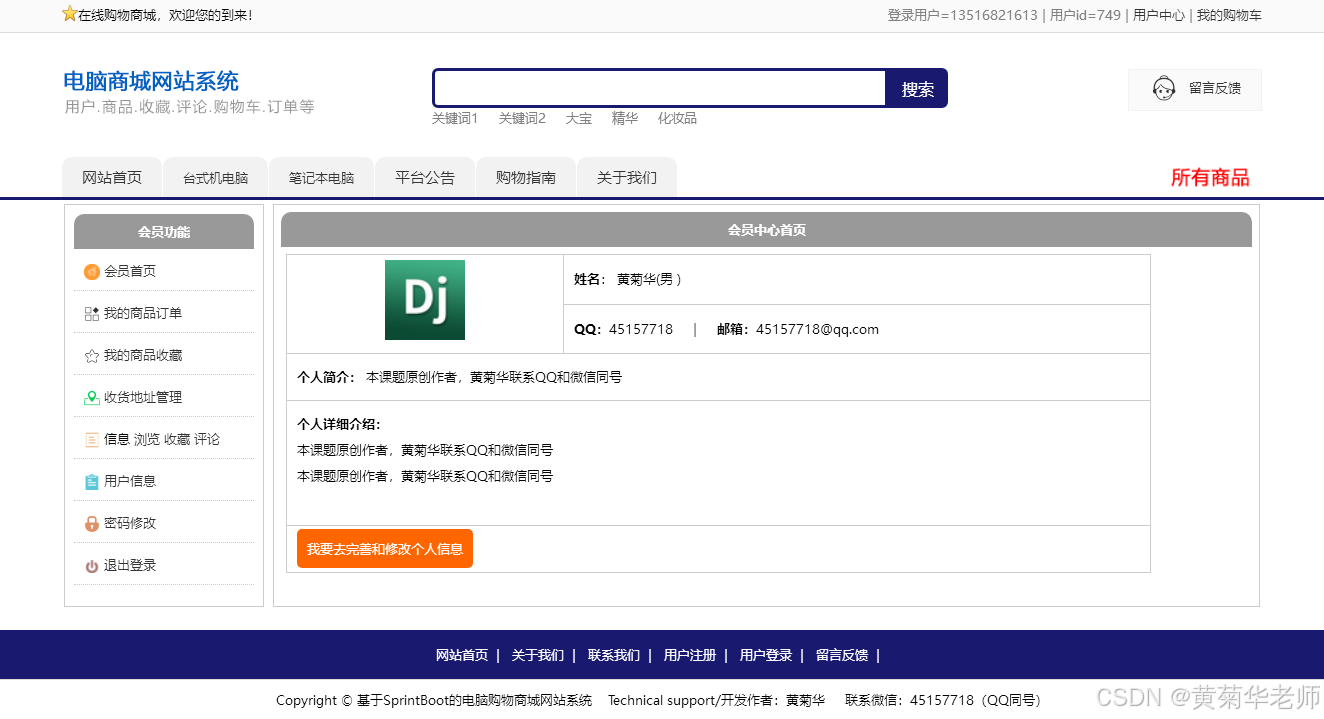Select the 关键词2 search suggestion
Viewport: 1324px width, 719px height.
click(x=522, y=118)
